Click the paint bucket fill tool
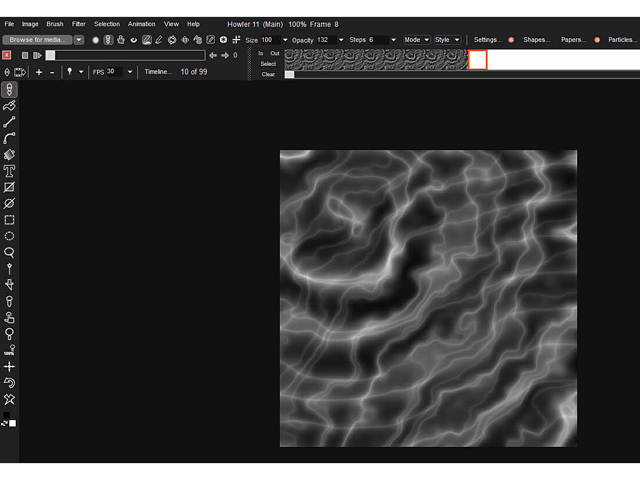 tap(9, 155)
